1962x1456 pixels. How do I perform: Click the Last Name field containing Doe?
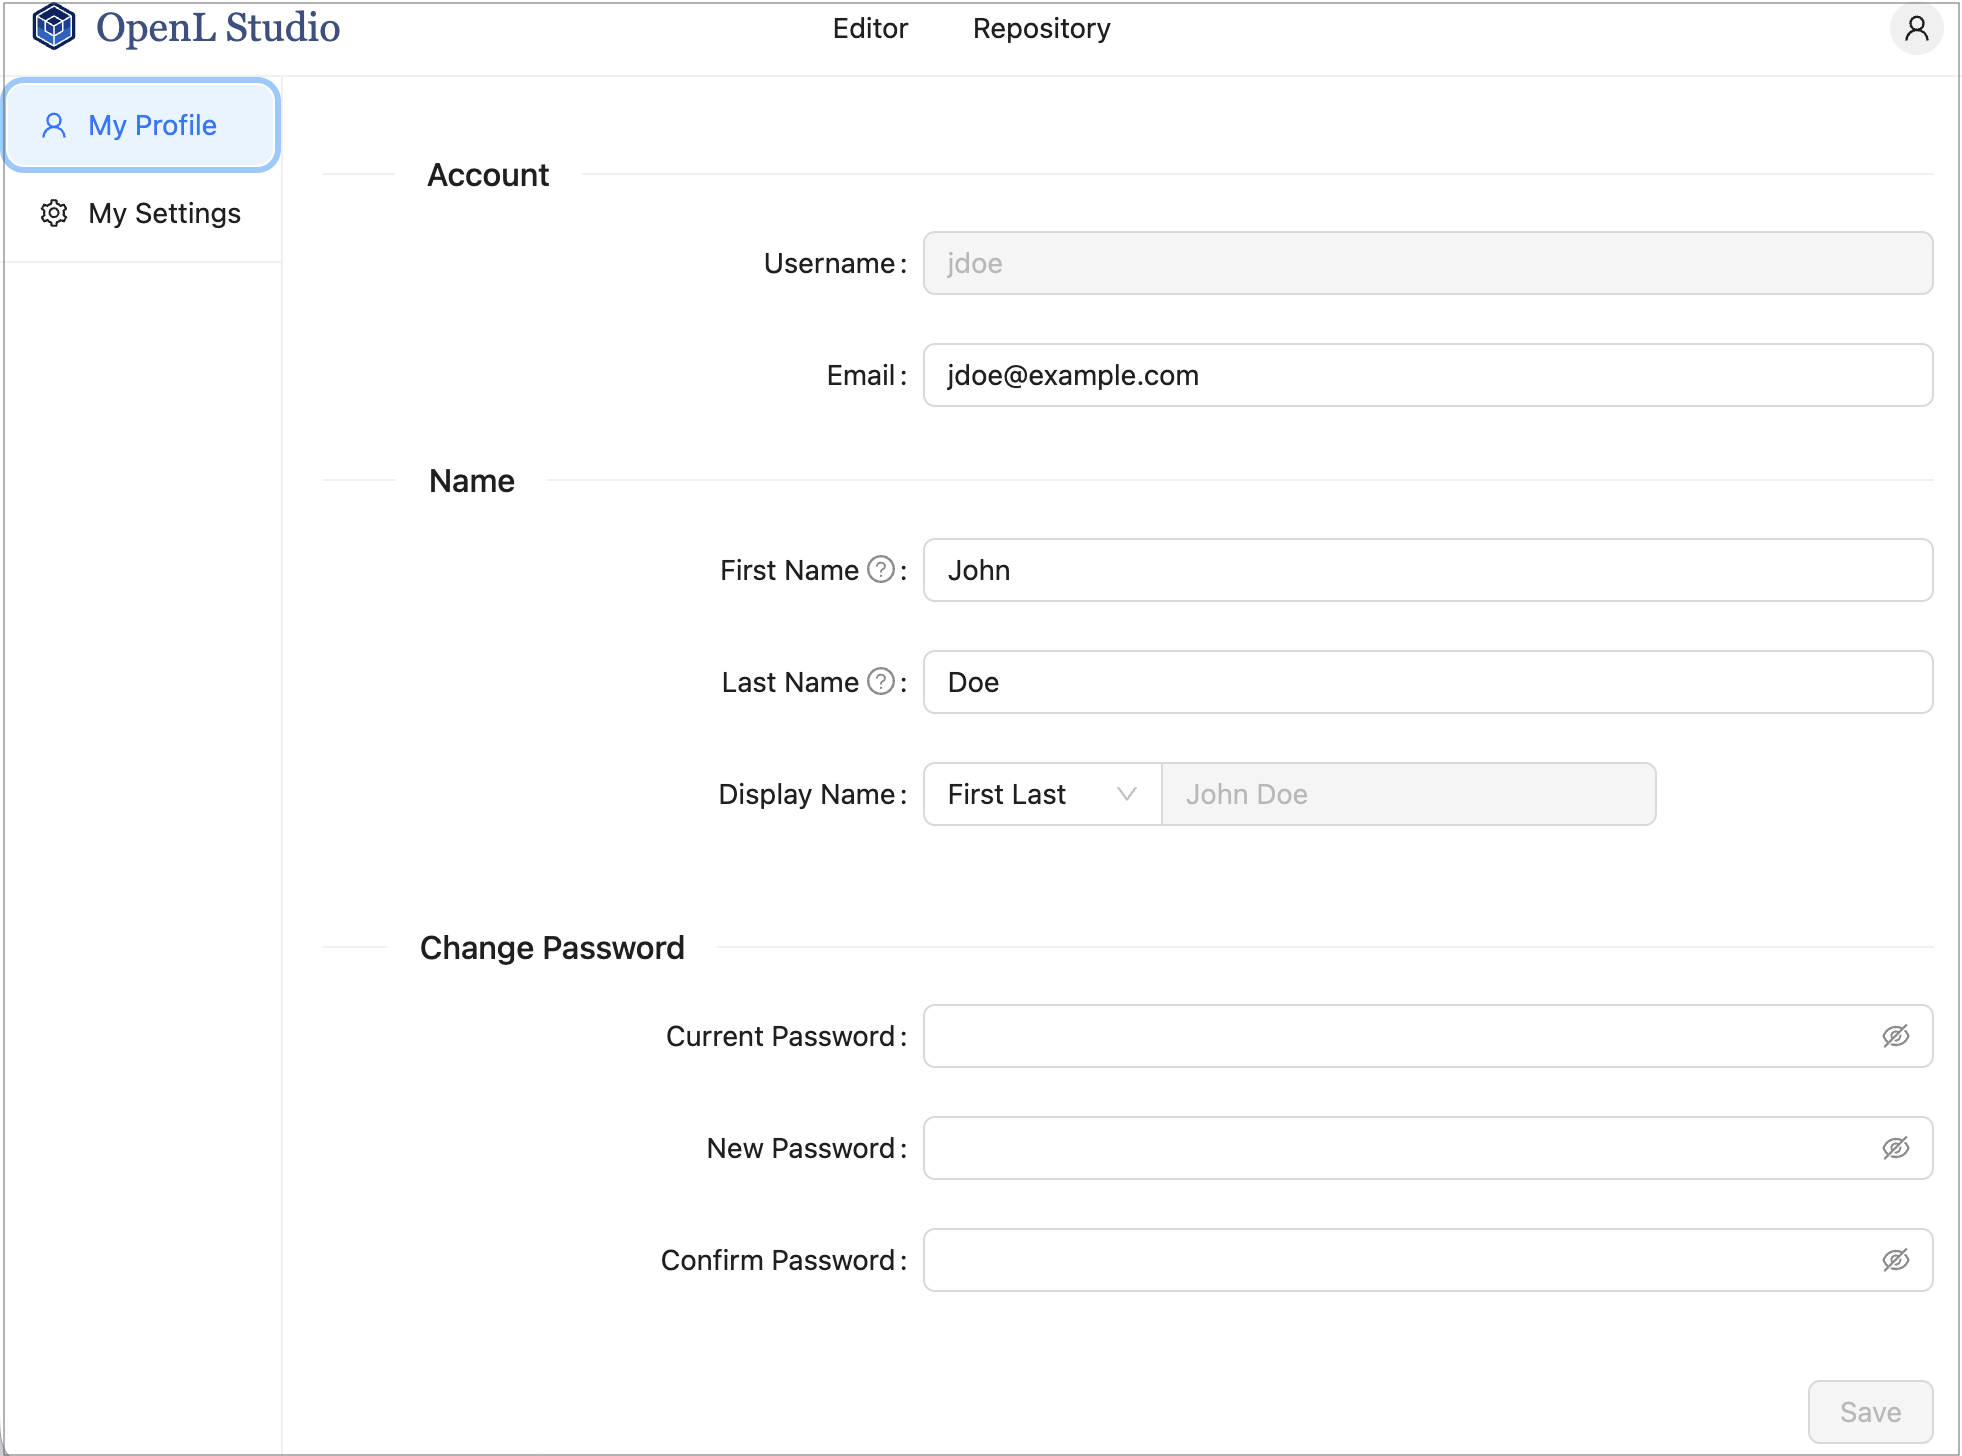click(1427, 682)
